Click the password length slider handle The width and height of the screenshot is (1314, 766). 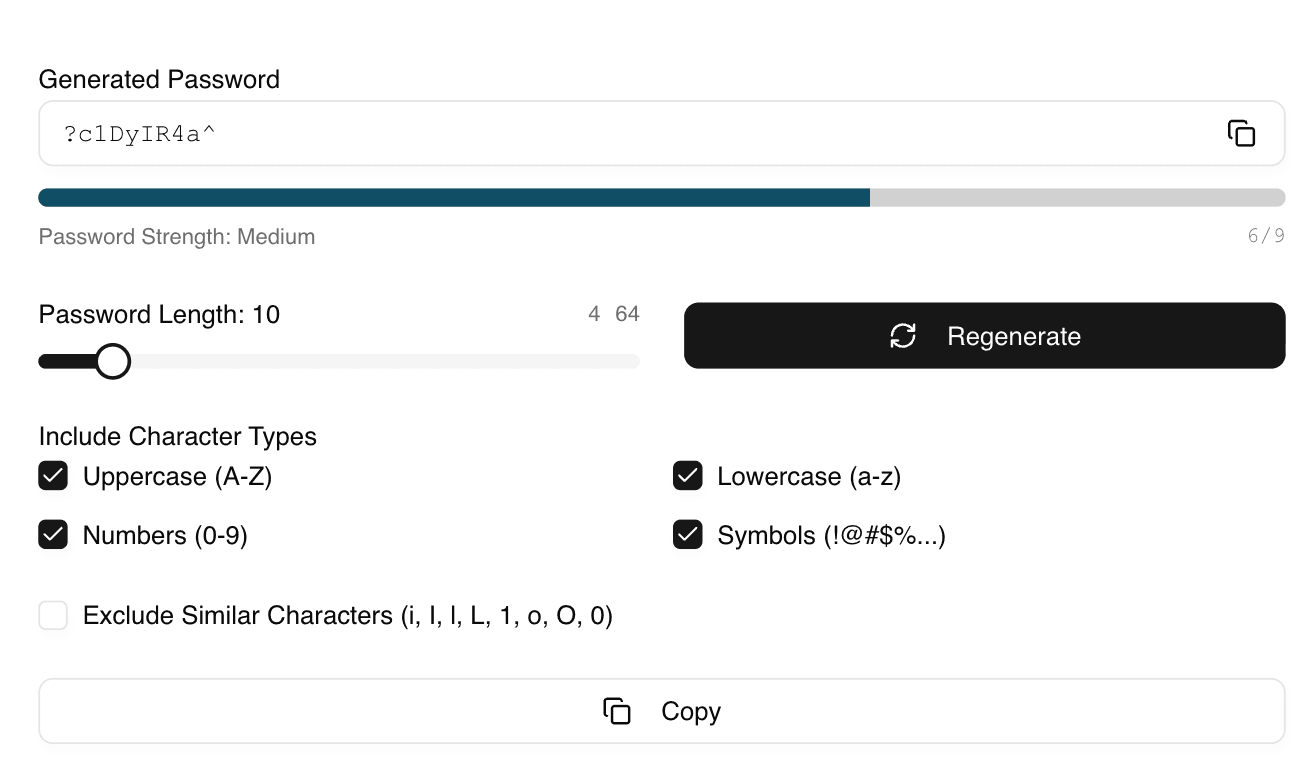[113, 361]
